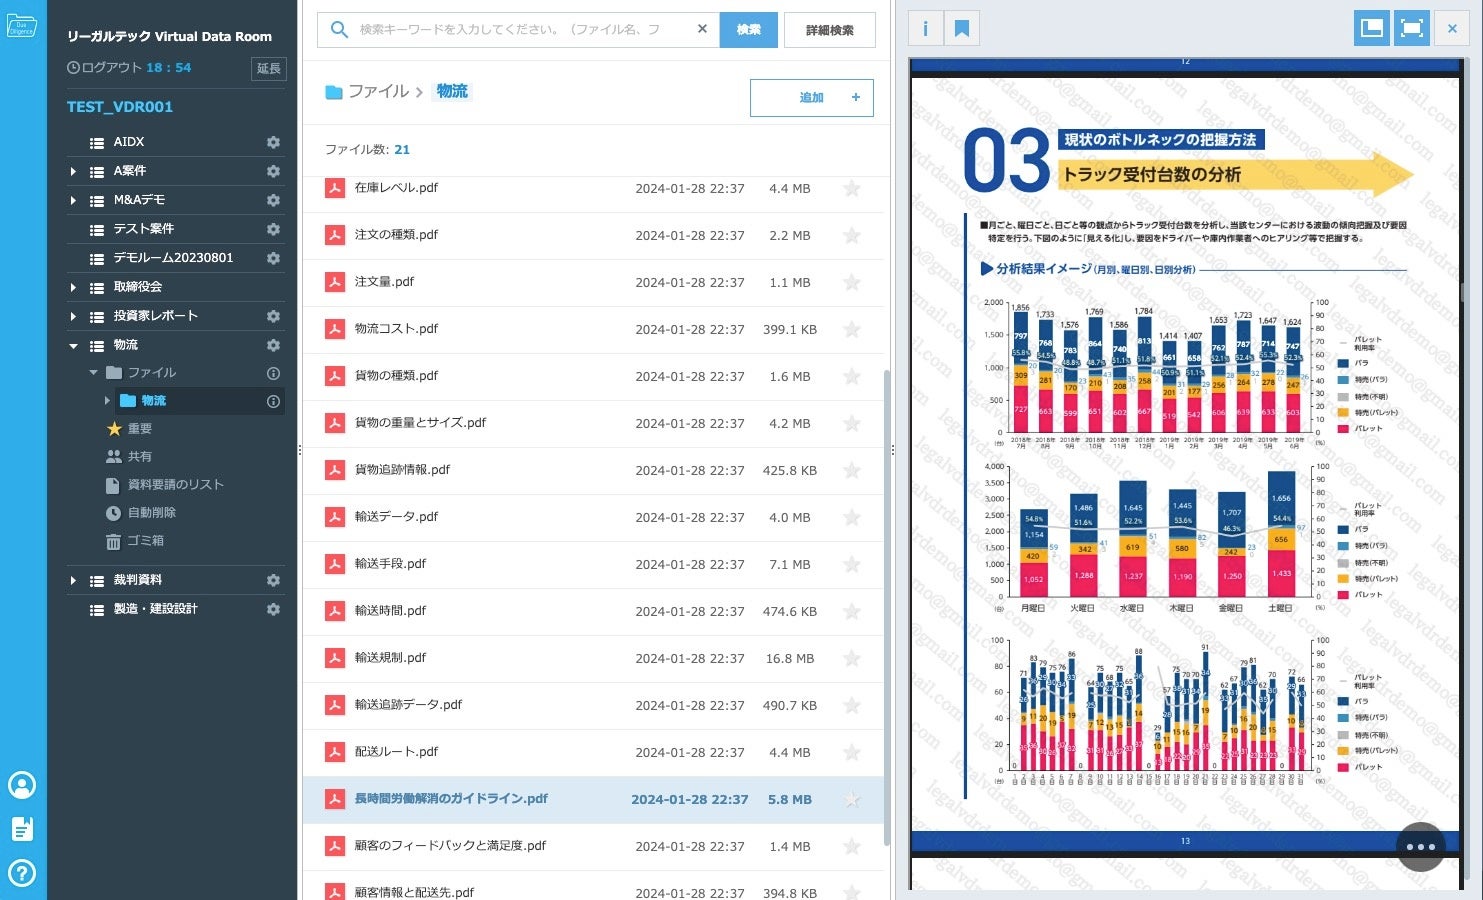The width and height of the screenshot is (1483, 900).
Task: Click the bookmark icon in viewer toolbar
Action: coord(962,29)
